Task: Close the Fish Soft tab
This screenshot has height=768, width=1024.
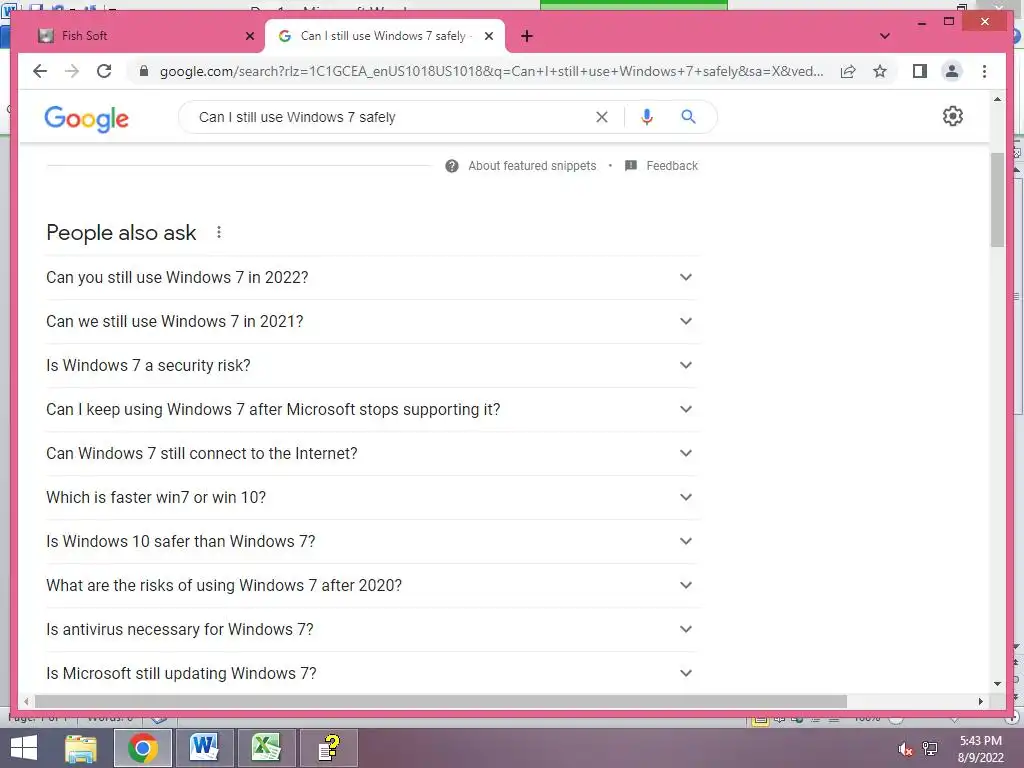Action: point(249,36)
